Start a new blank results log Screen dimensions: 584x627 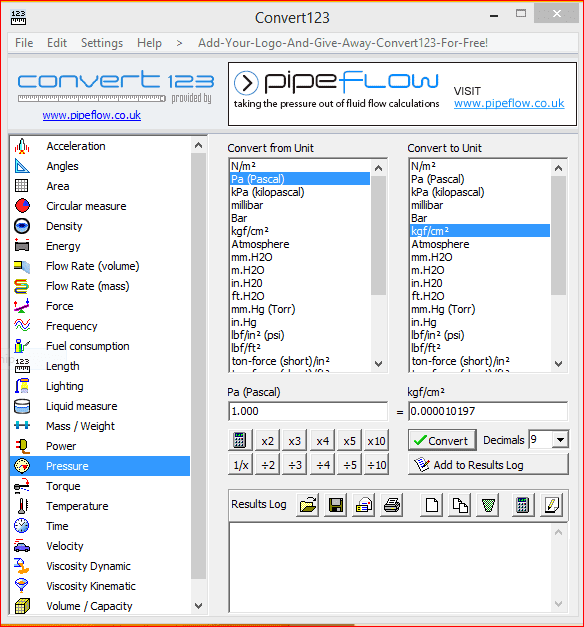432,505
